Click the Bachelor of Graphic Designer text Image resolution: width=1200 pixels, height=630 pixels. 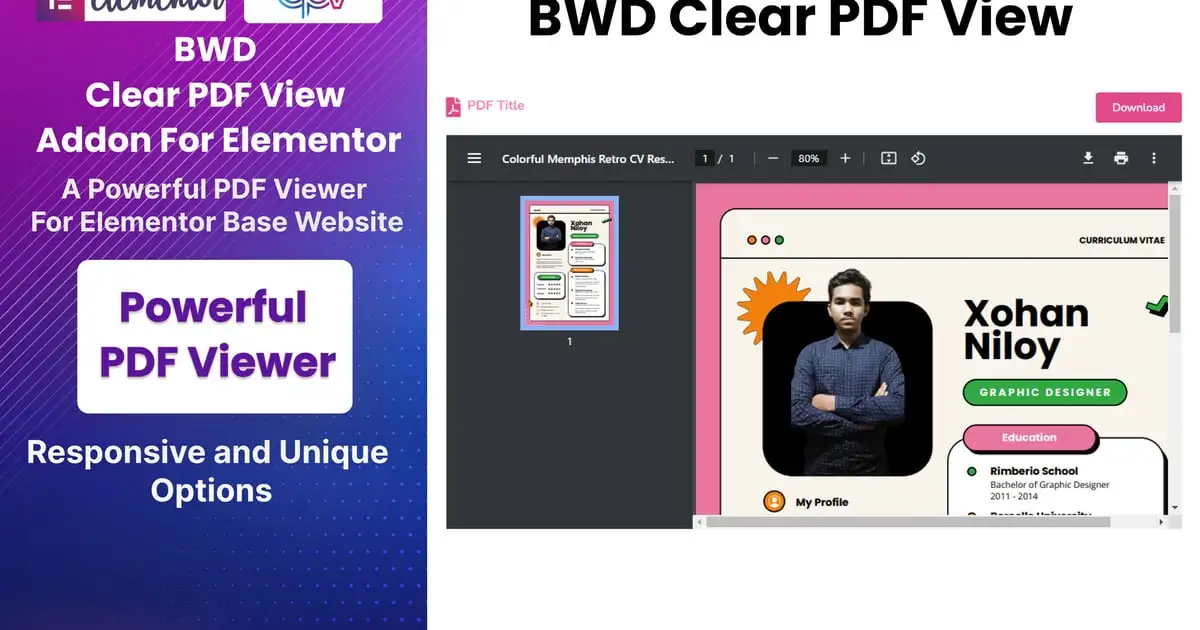click(x=1050, y=485)
